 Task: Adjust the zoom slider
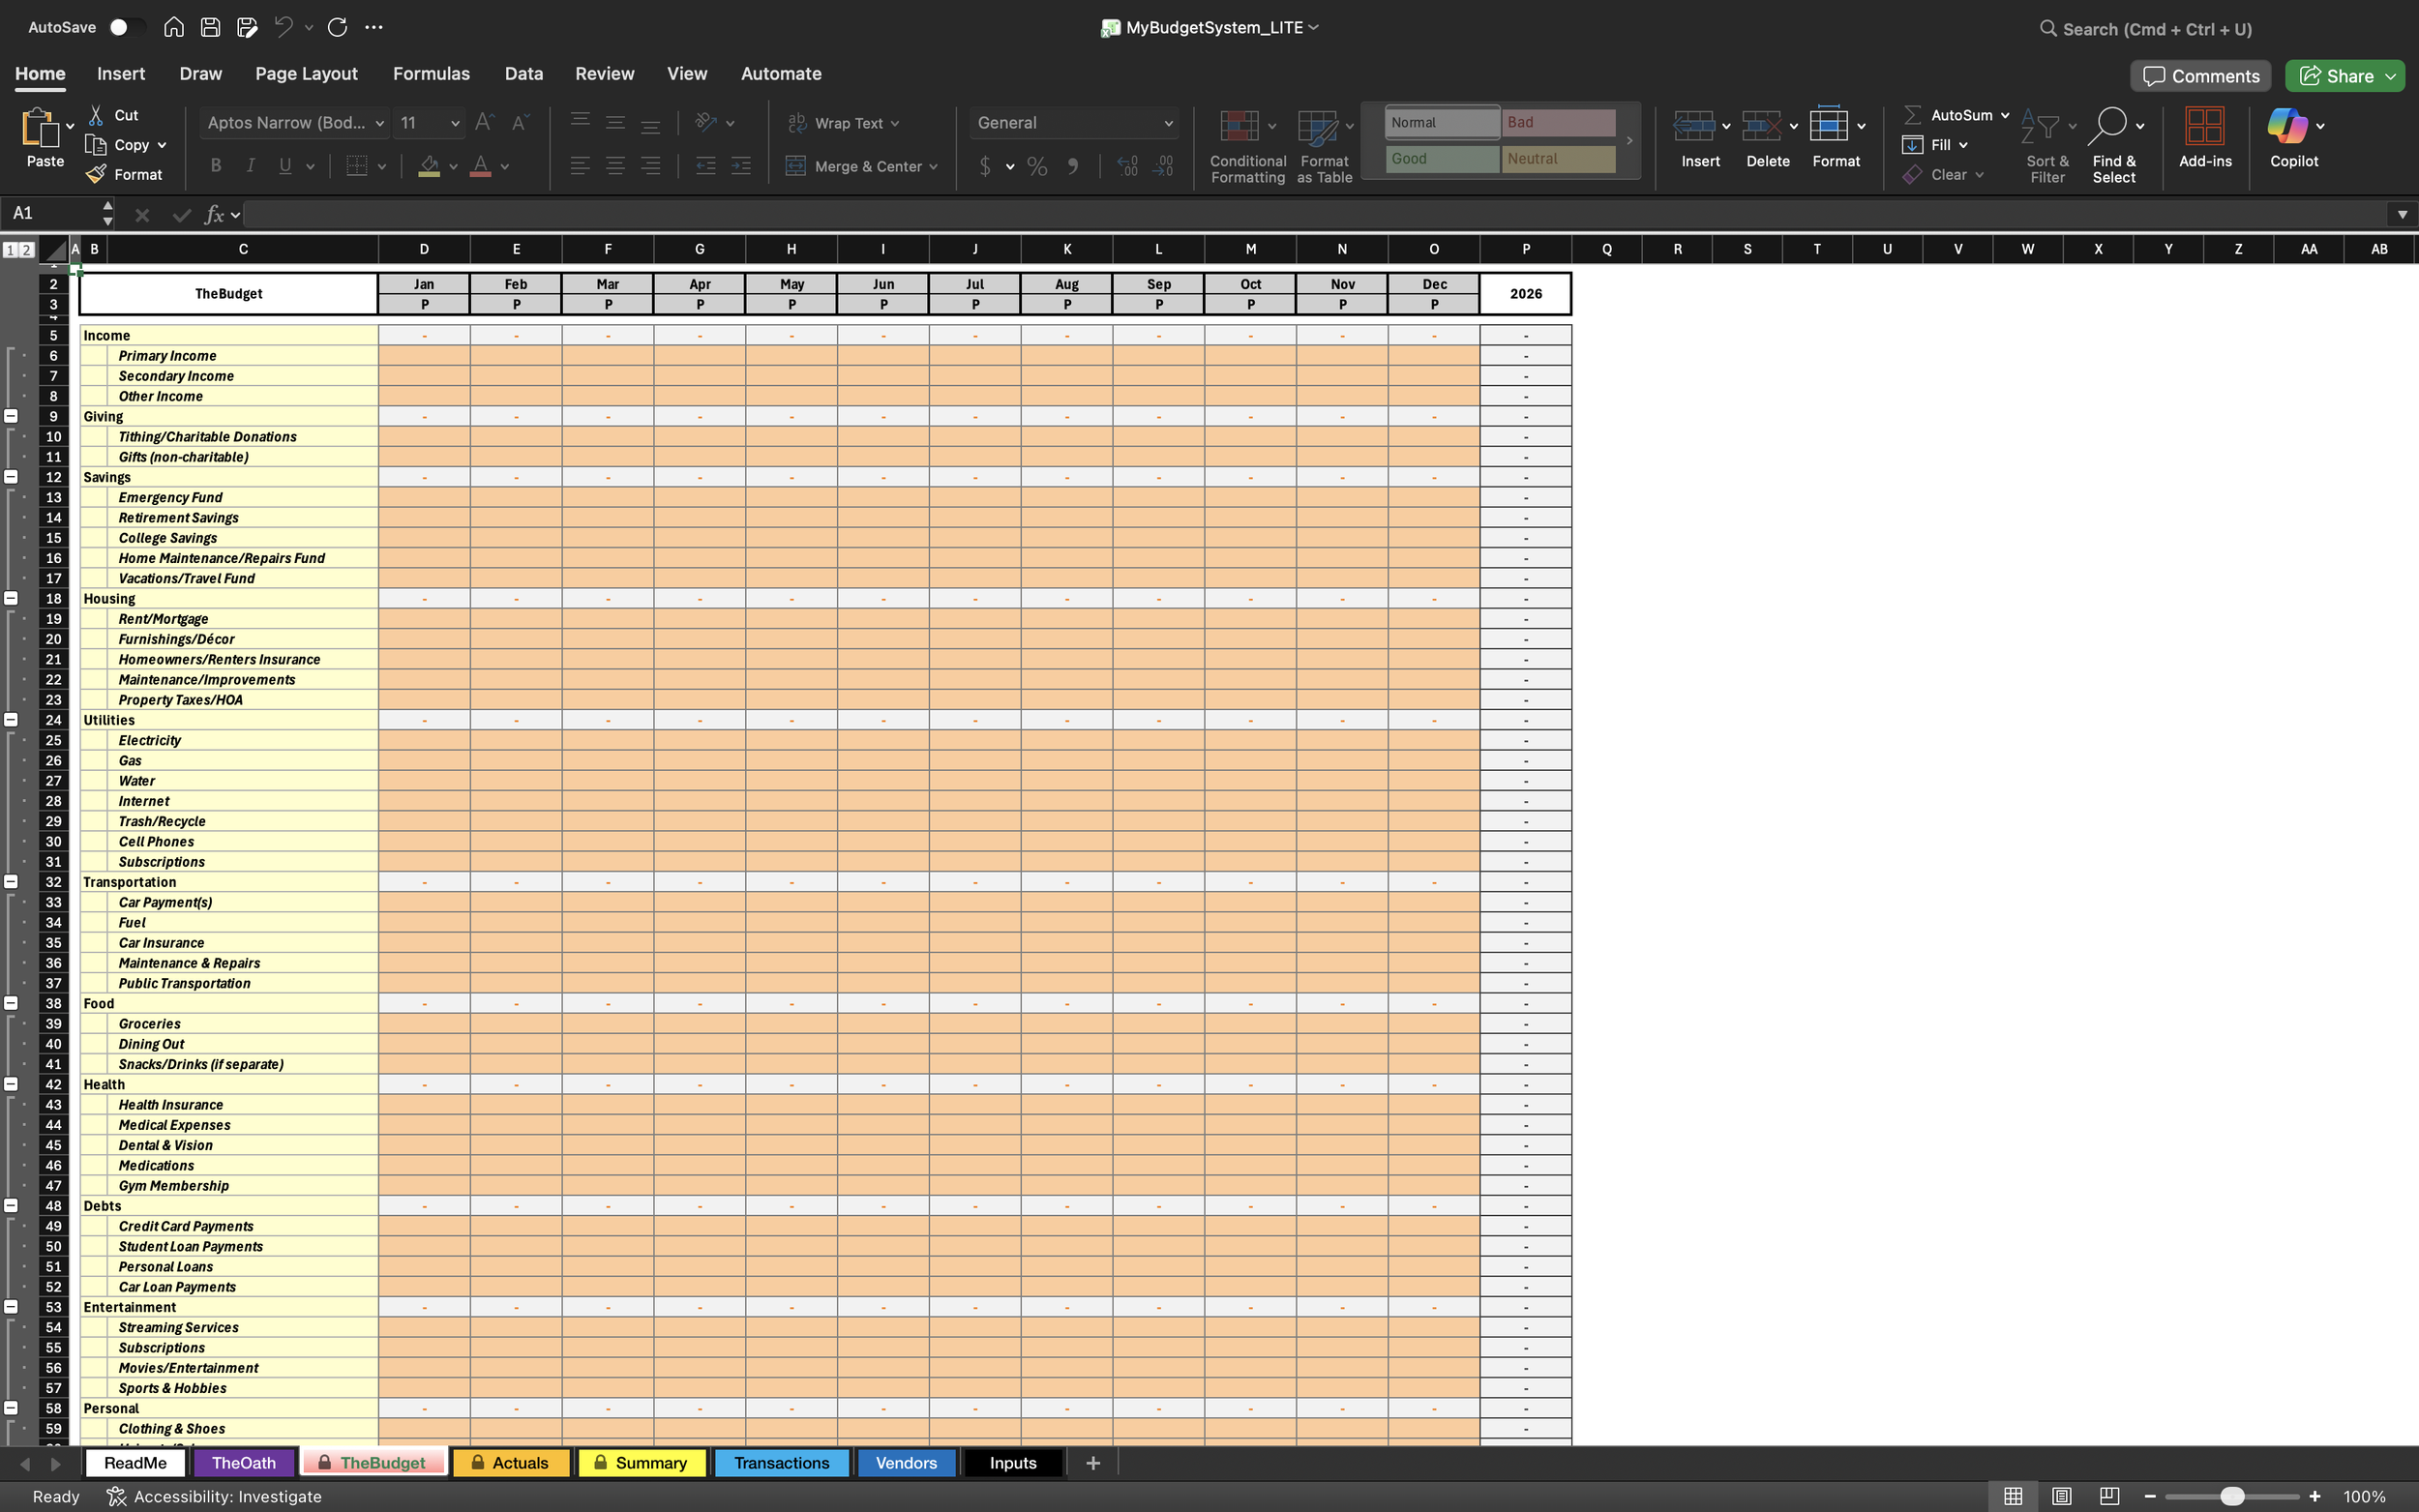pyautogui.click(x=2233, y=1496)
